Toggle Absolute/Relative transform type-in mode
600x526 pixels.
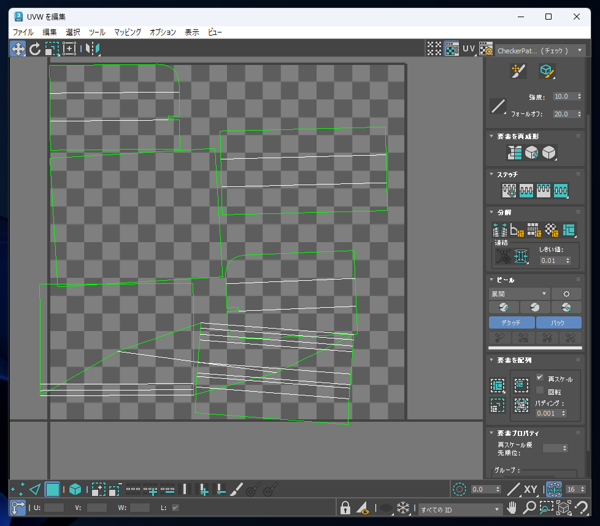[18, 508]
